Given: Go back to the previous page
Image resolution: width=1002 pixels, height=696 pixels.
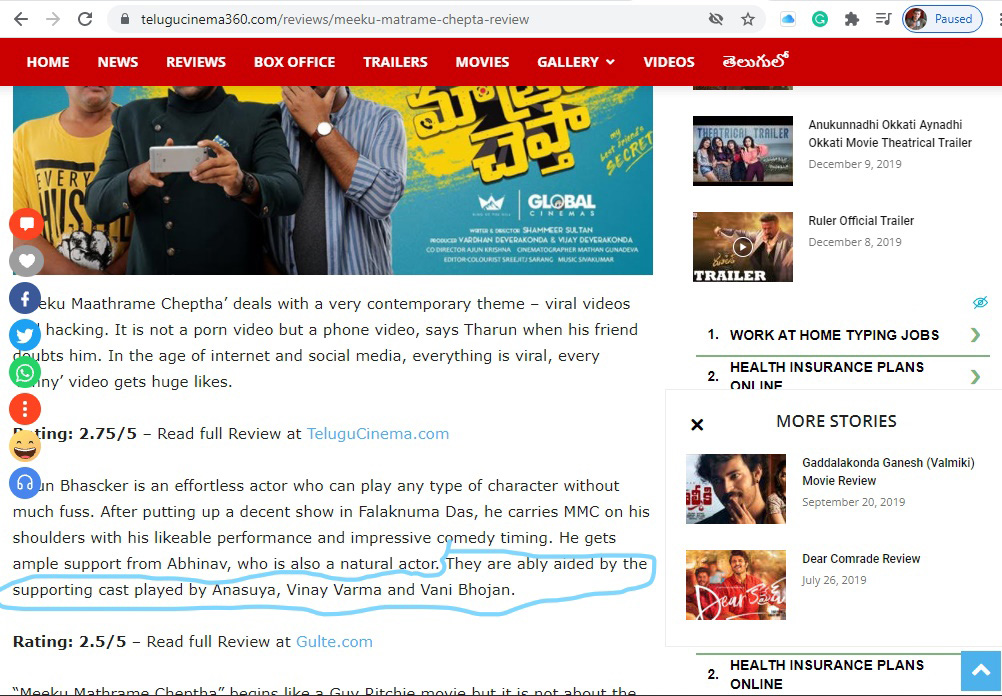Looking at the screenshot, I should [x=21, y=19].
